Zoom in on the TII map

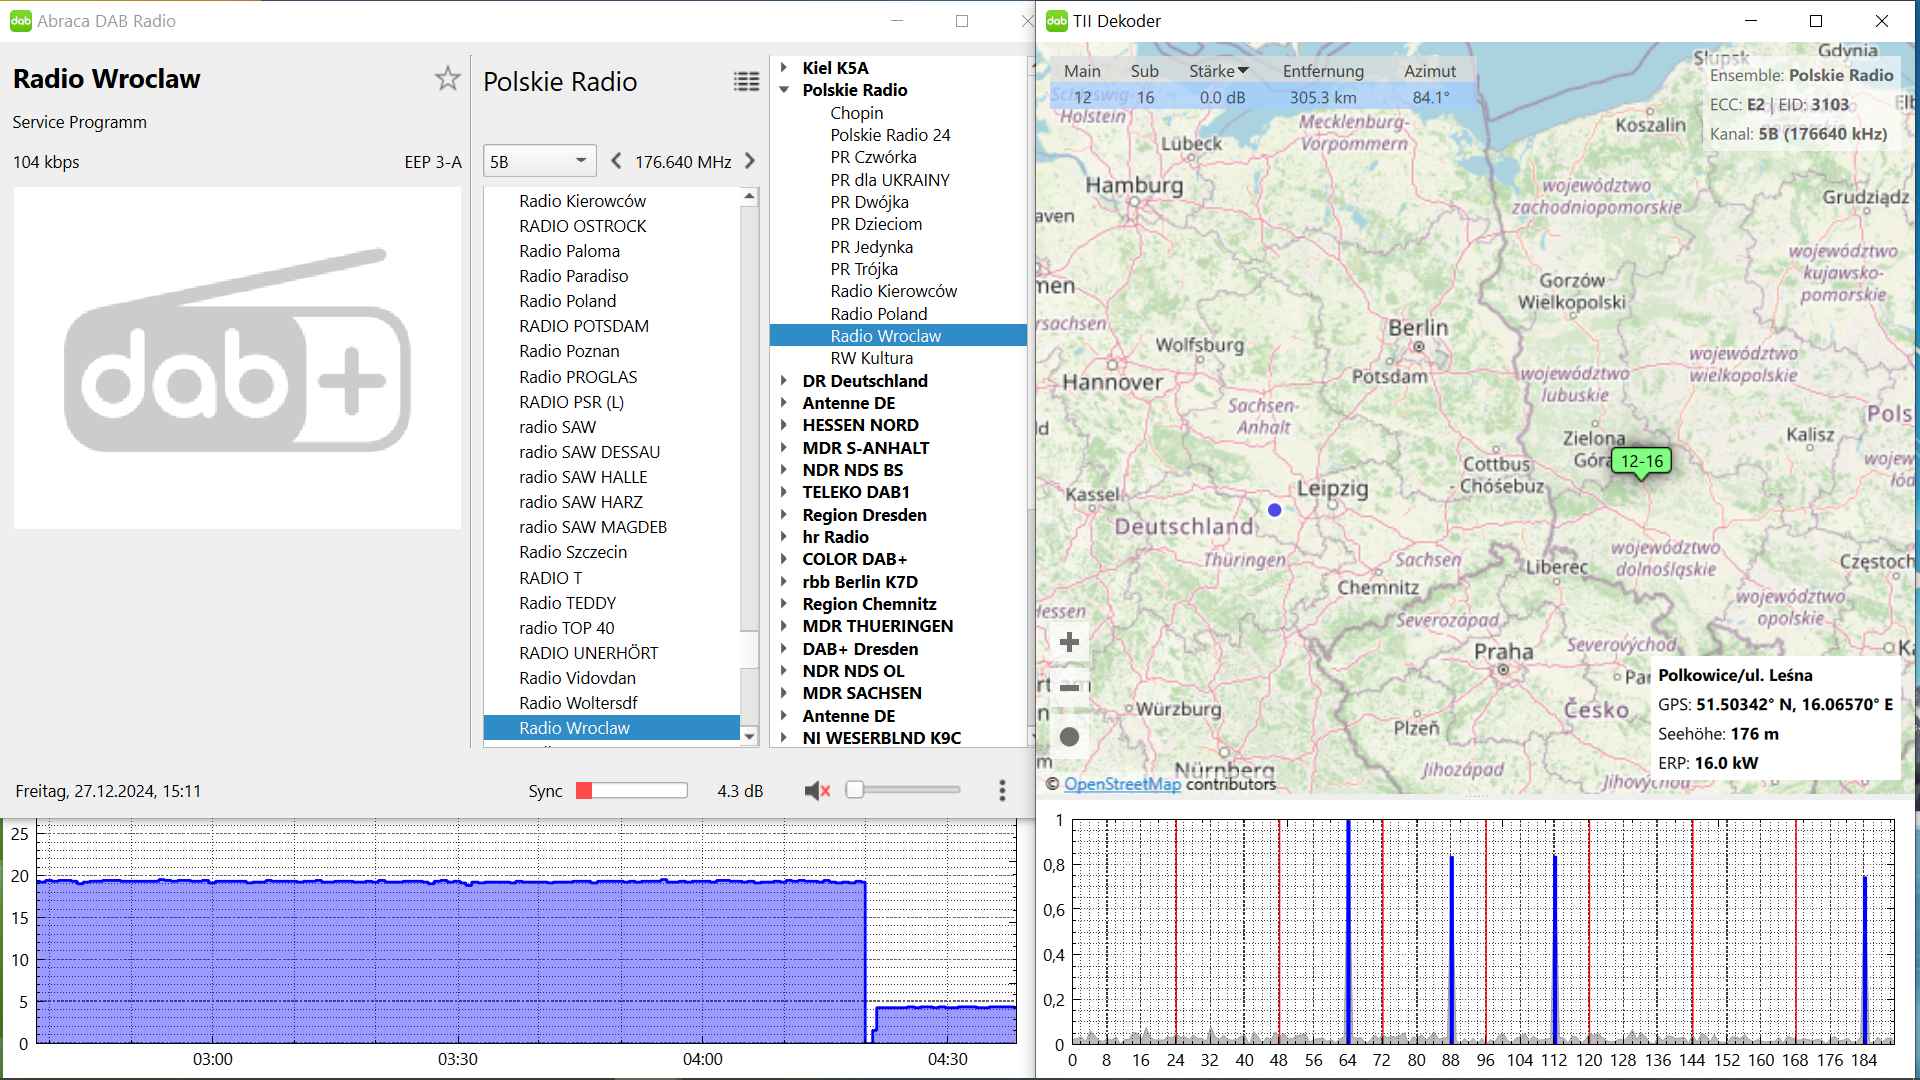point(1069,642)
